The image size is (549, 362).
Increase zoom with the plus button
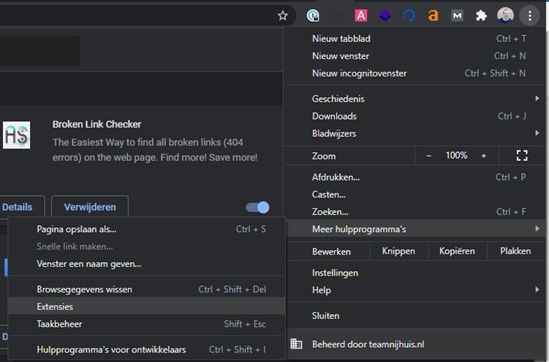pos(484,156)
